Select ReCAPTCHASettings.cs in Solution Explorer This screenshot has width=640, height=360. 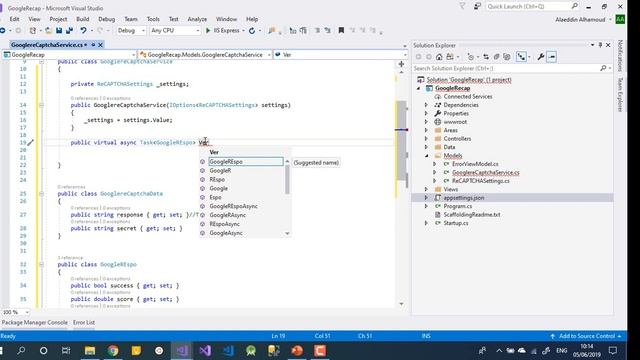coord(480,181)
